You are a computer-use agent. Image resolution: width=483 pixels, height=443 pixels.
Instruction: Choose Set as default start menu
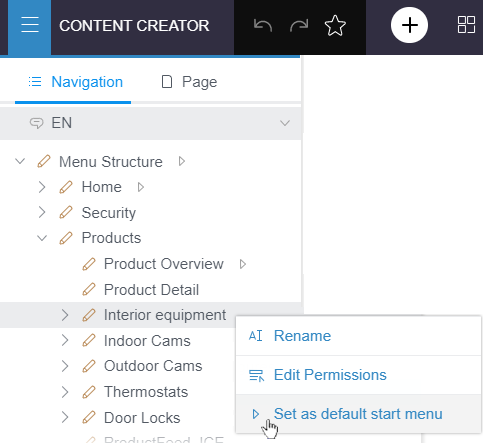point(358,414)
